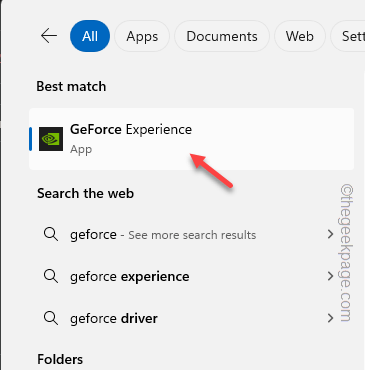Screen dimensions: 365x370
Task: Select the All filter tab
Action: point(90,36)
